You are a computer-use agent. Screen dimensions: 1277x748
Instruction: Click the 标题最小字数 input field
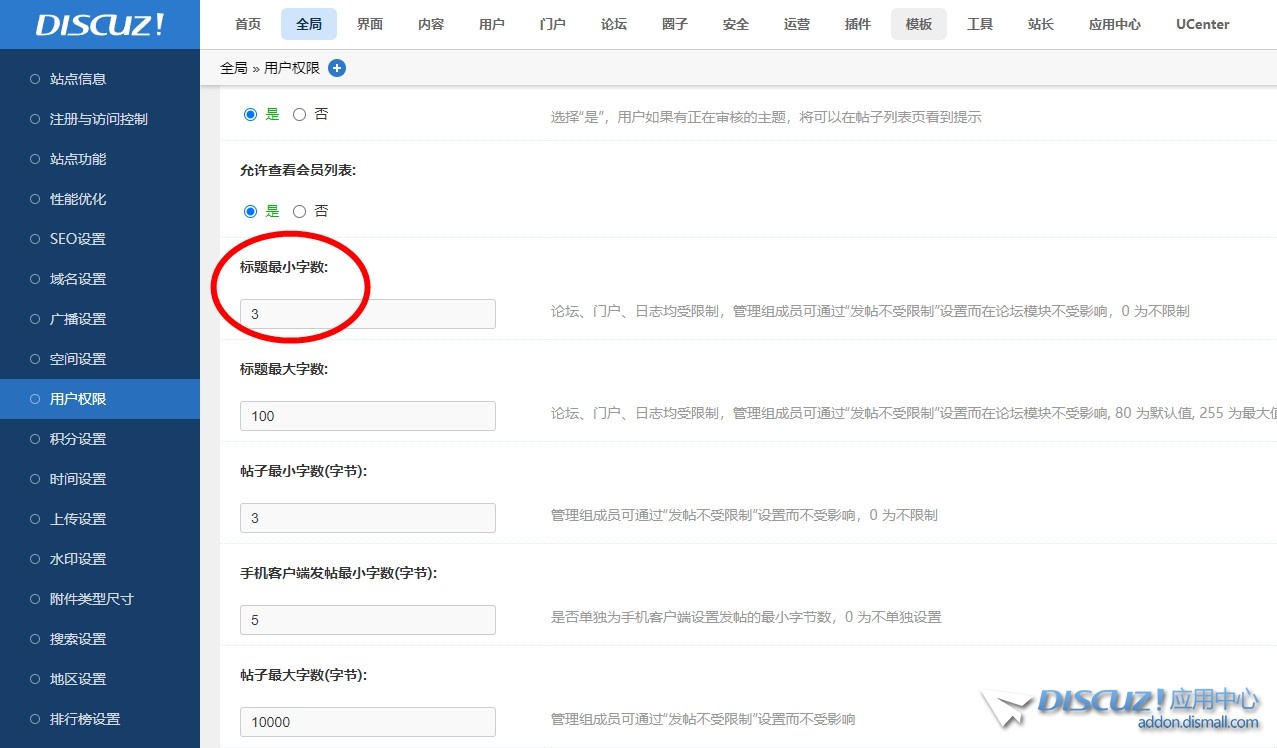coord(367,314)
